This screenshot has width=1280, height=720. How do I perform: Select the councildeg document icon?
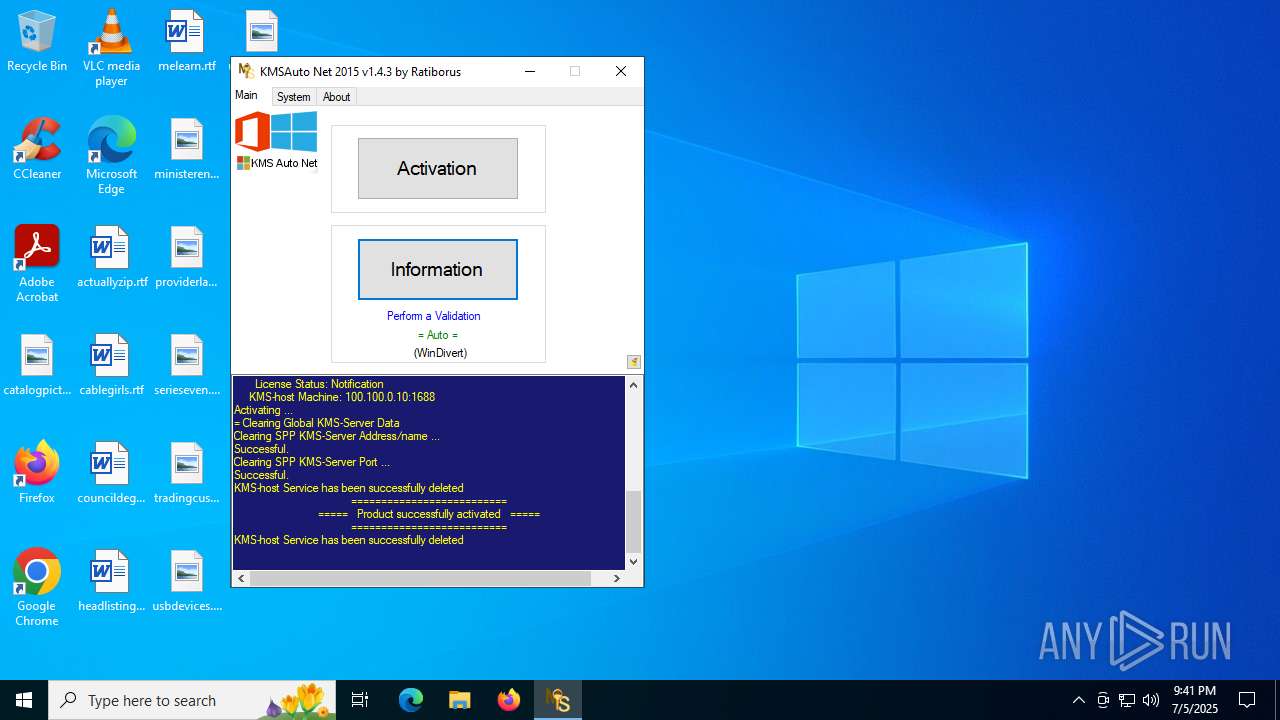[111, 474]
